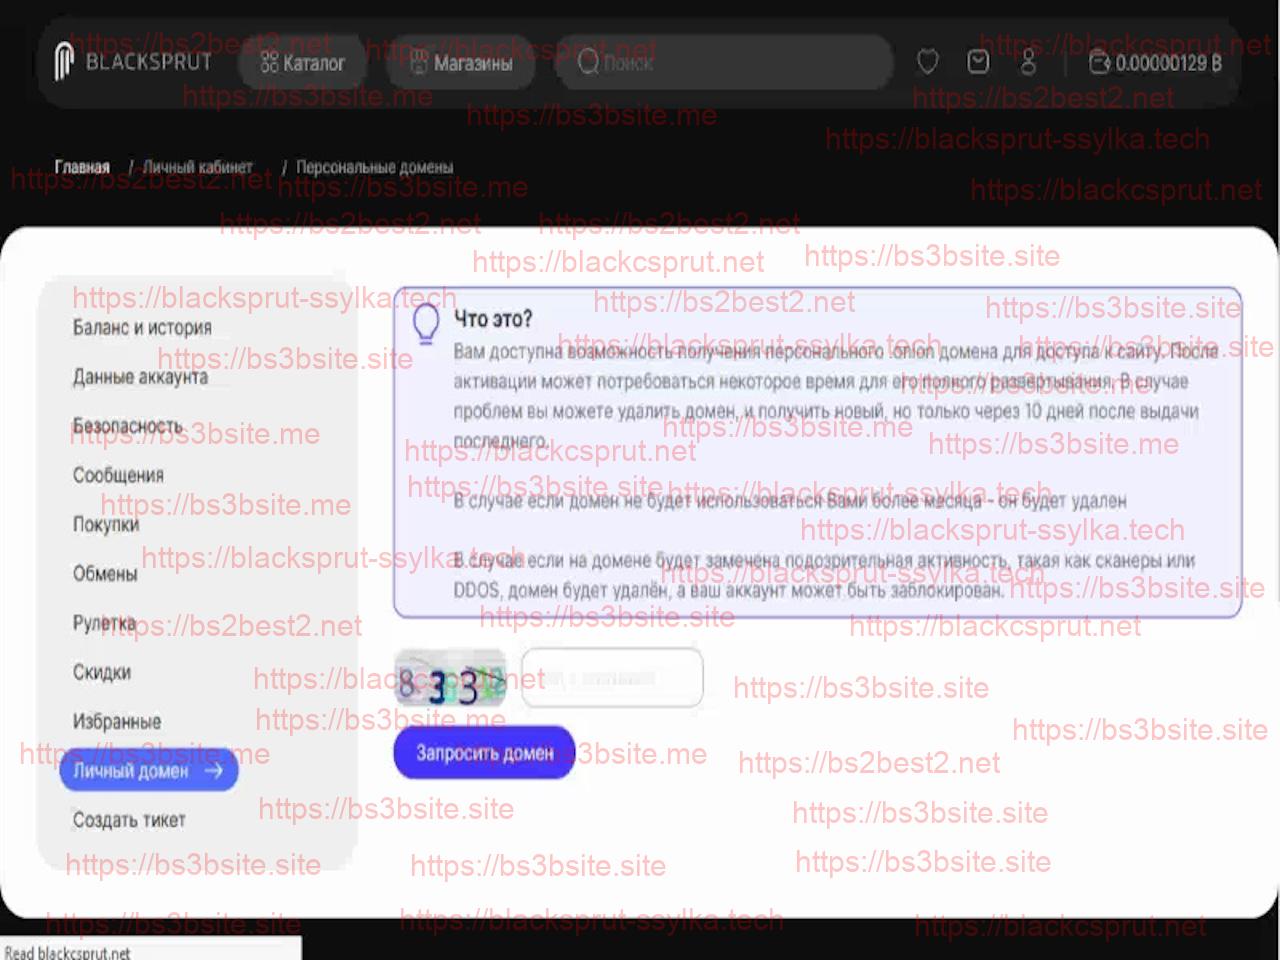Select the Личный домен sidebar item
1280x960 pixels.
(x=148, y=771)
